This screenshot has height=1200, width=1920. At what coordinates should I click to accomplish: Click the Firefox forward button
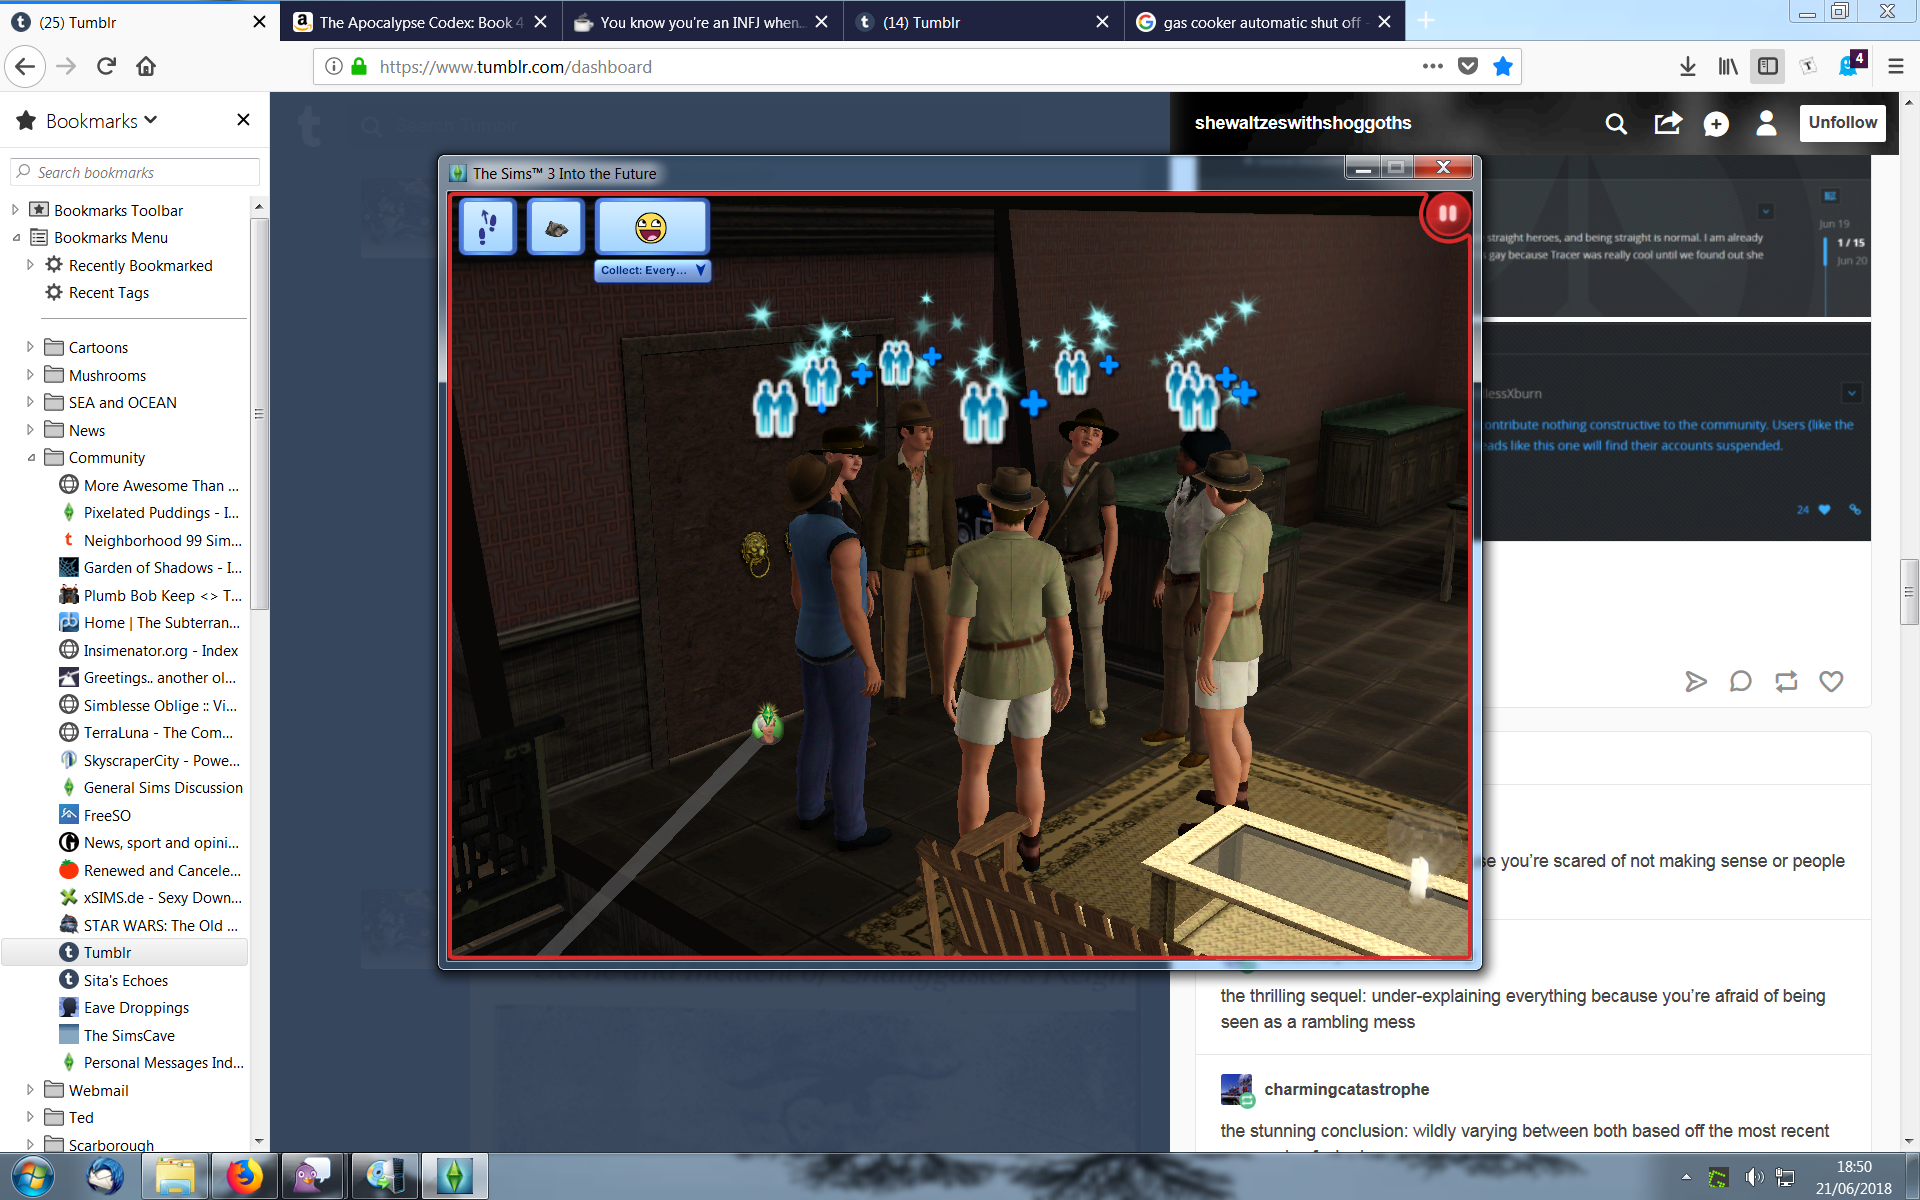pyautogui.click(x=66, y=67)
